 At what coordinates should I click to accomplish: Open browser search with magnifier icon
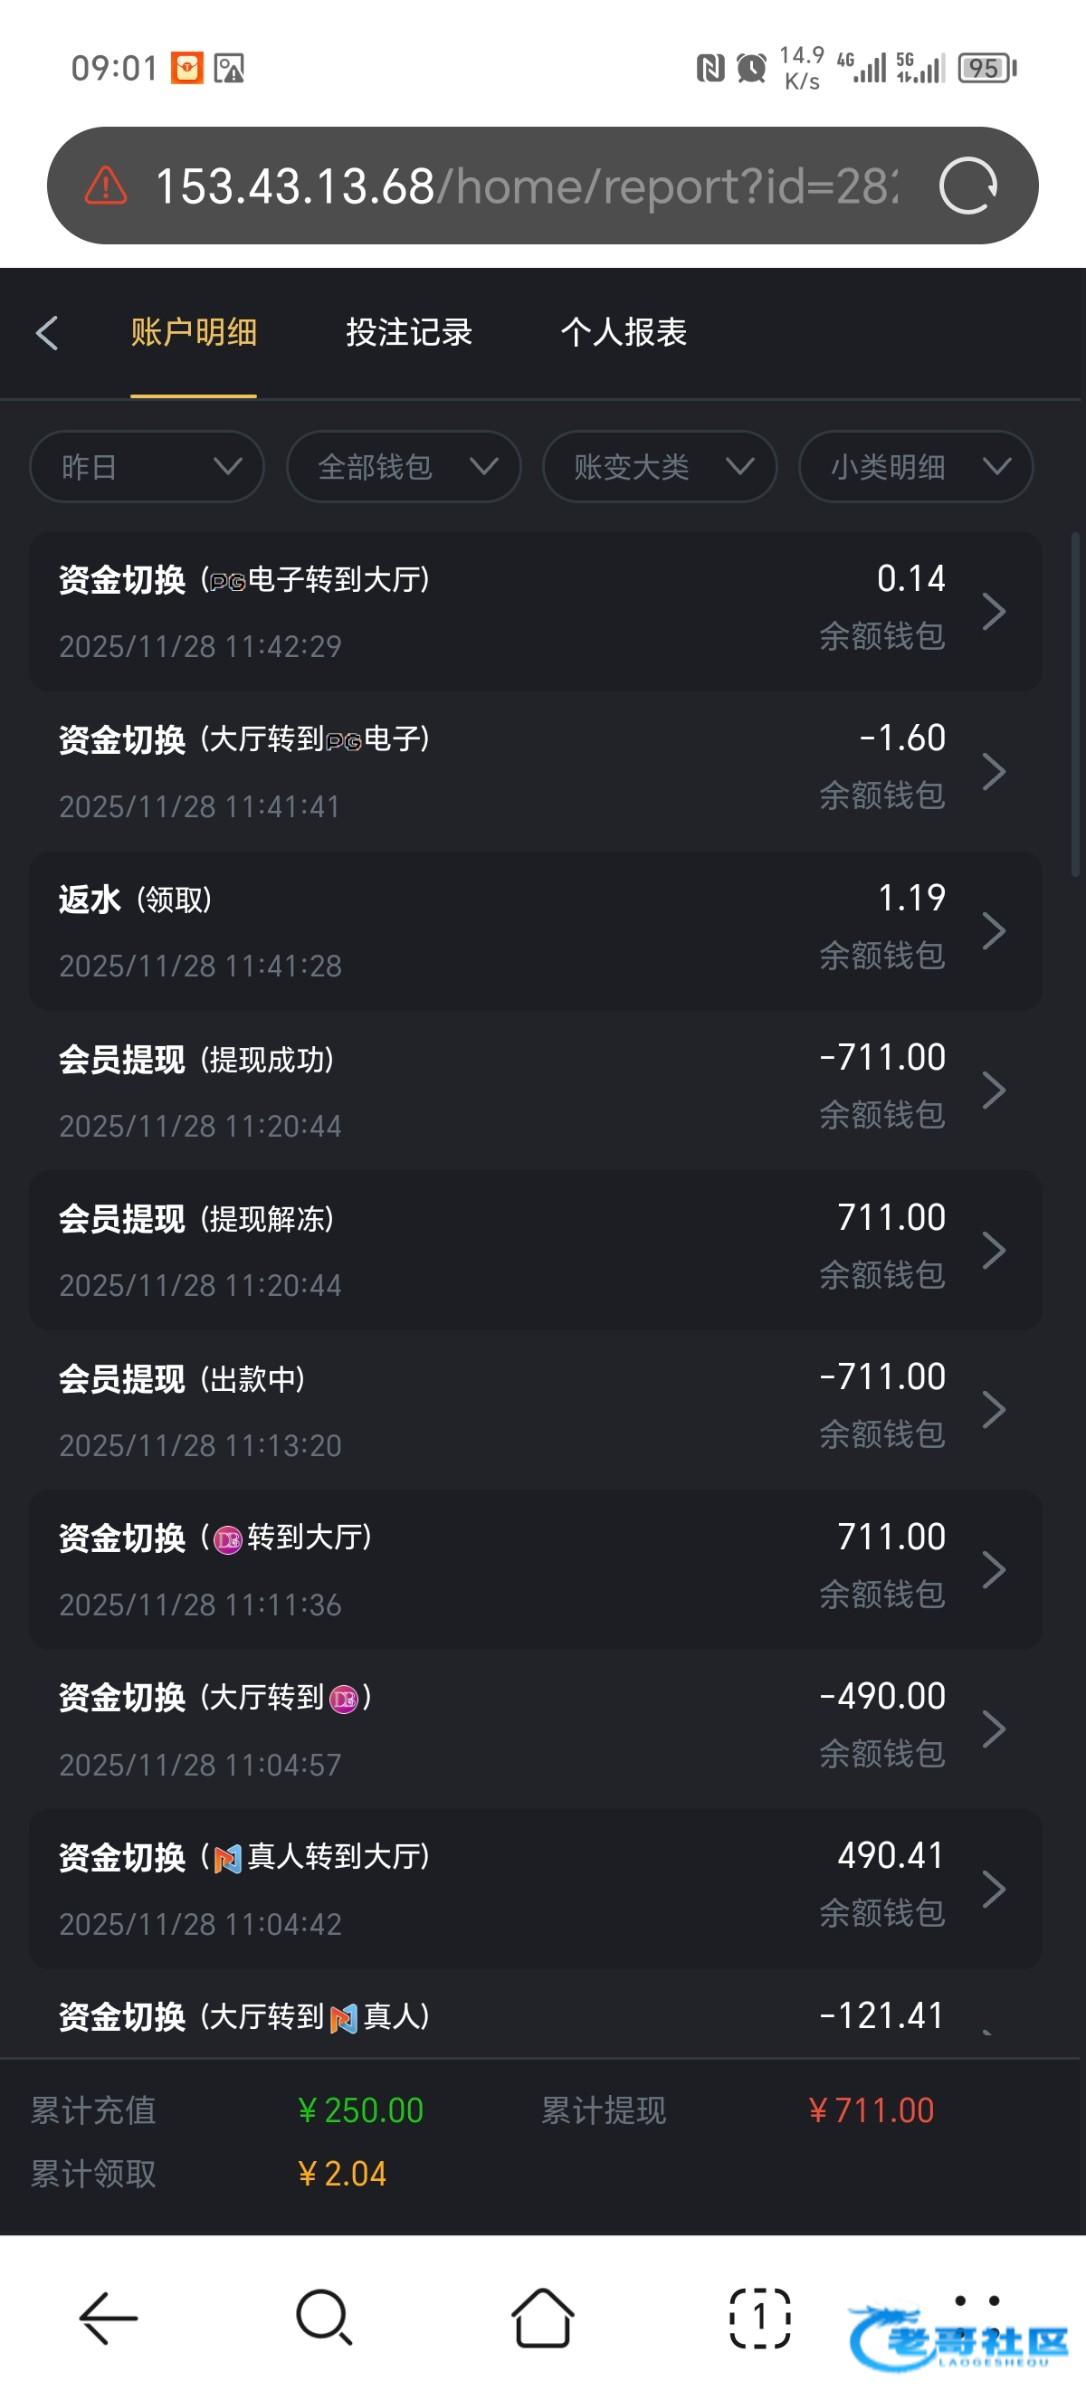coord(324,2317)
